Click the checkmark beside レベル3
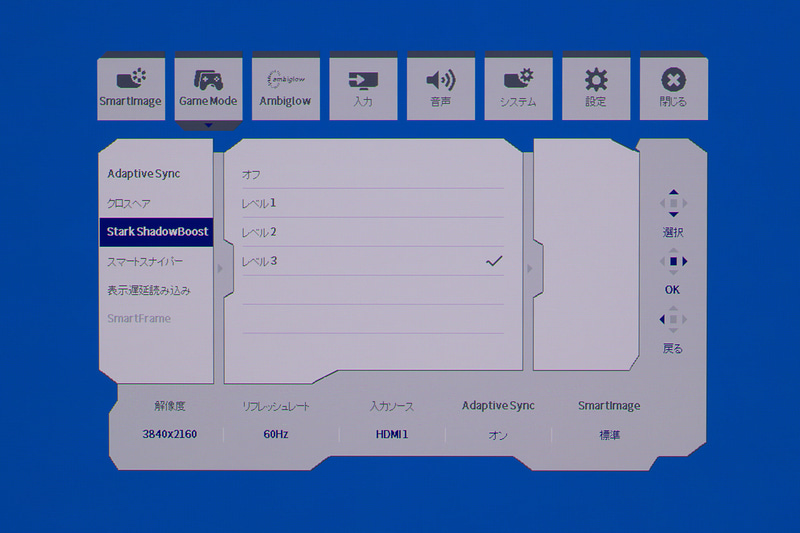This screenshot has height=533, width=800. tap(494, 261)
